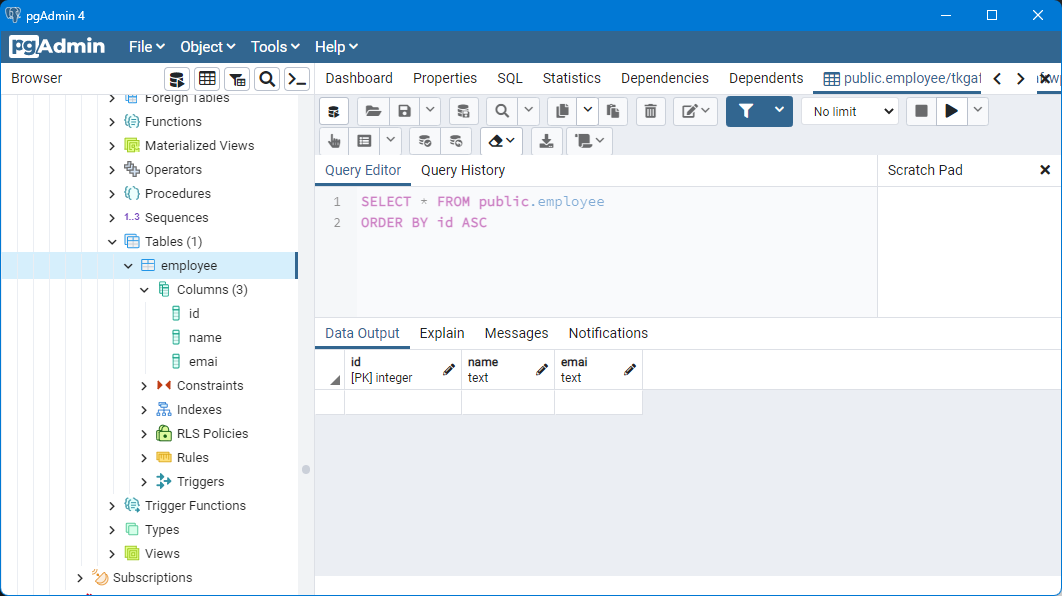
Task: Click the Filtered Rows icon in Browser panel
Action: click(x=237, y=79)
